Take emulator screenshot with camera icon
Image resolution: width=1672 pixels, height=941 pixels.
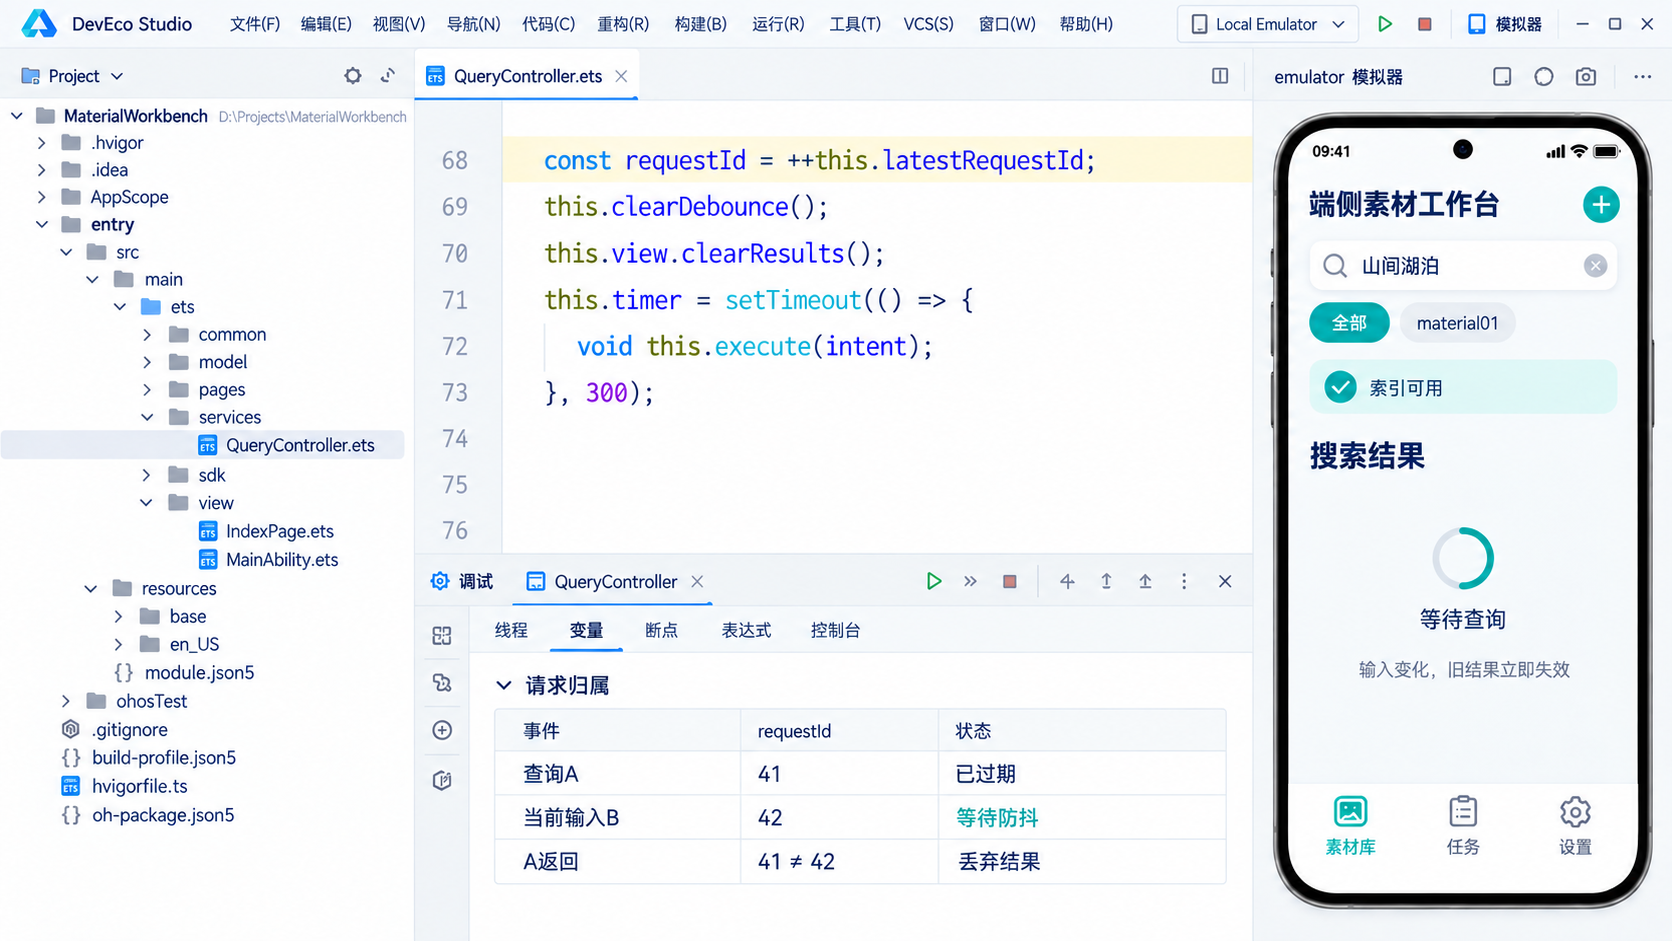pos(1586,77)
